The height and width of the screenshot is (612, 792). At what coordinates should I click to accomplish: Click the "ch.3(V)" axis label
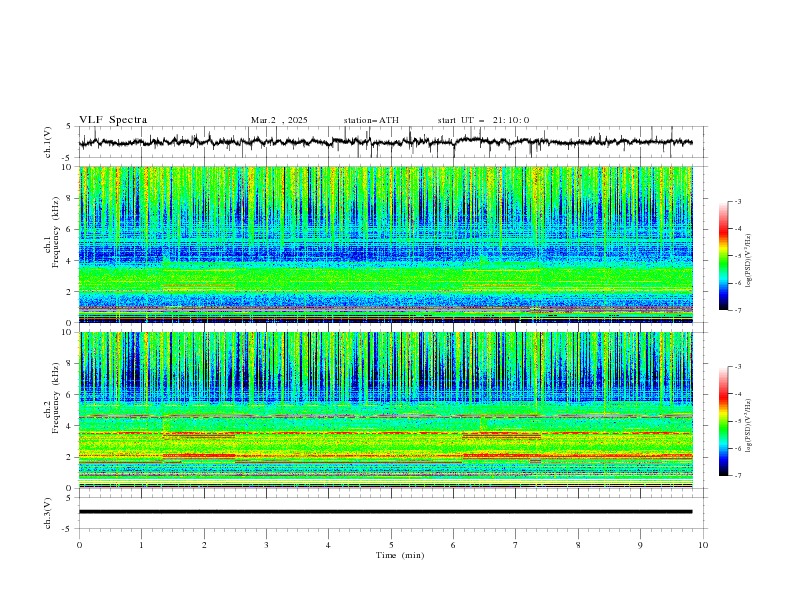(x=48, y=513)
